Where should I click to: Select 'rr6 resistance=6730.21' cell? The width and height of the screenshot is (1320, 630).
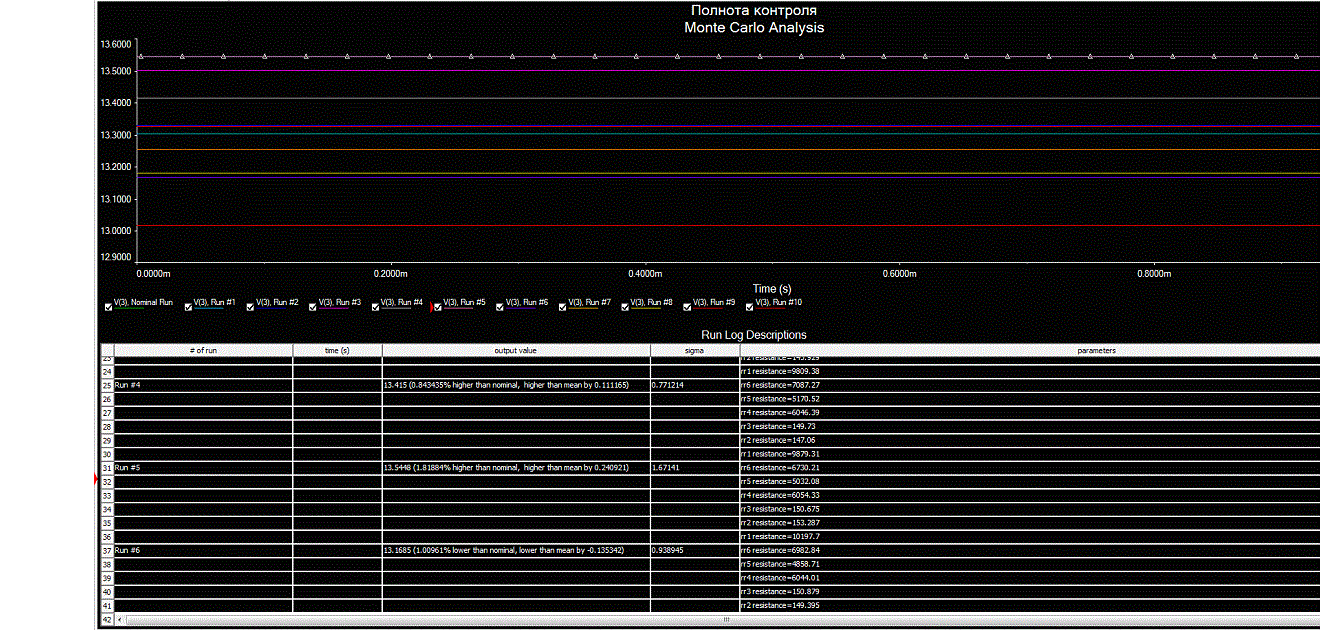1030,468
